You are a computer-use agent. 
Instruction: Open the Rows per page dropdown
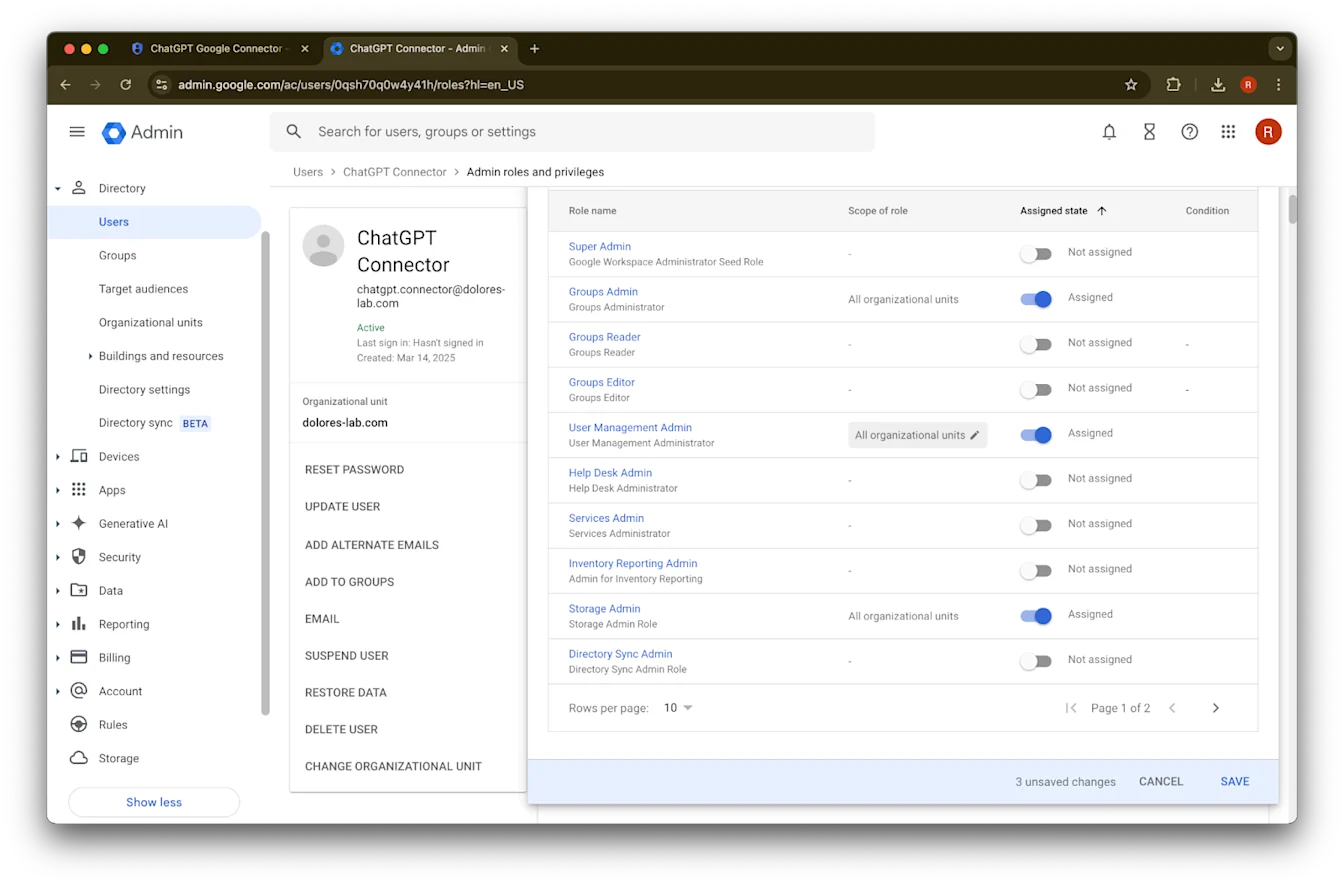(x=679, y=708)
